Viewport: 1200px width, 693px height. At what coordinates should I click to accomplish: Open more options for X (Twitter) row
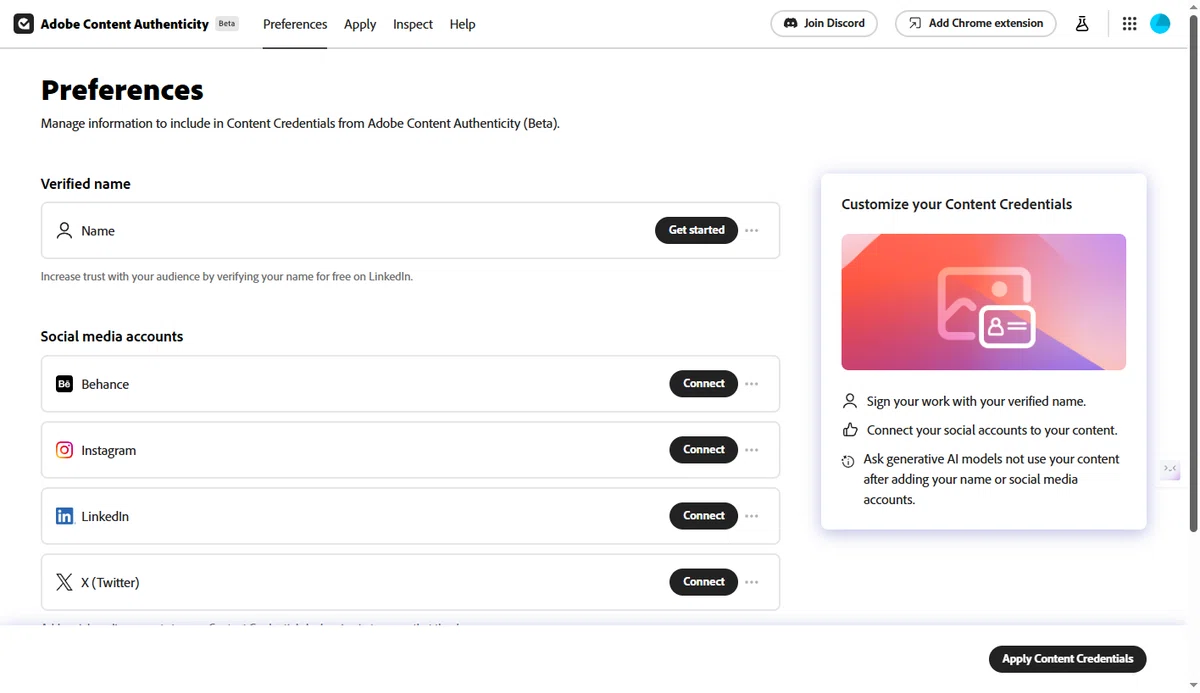click(752, 582)
